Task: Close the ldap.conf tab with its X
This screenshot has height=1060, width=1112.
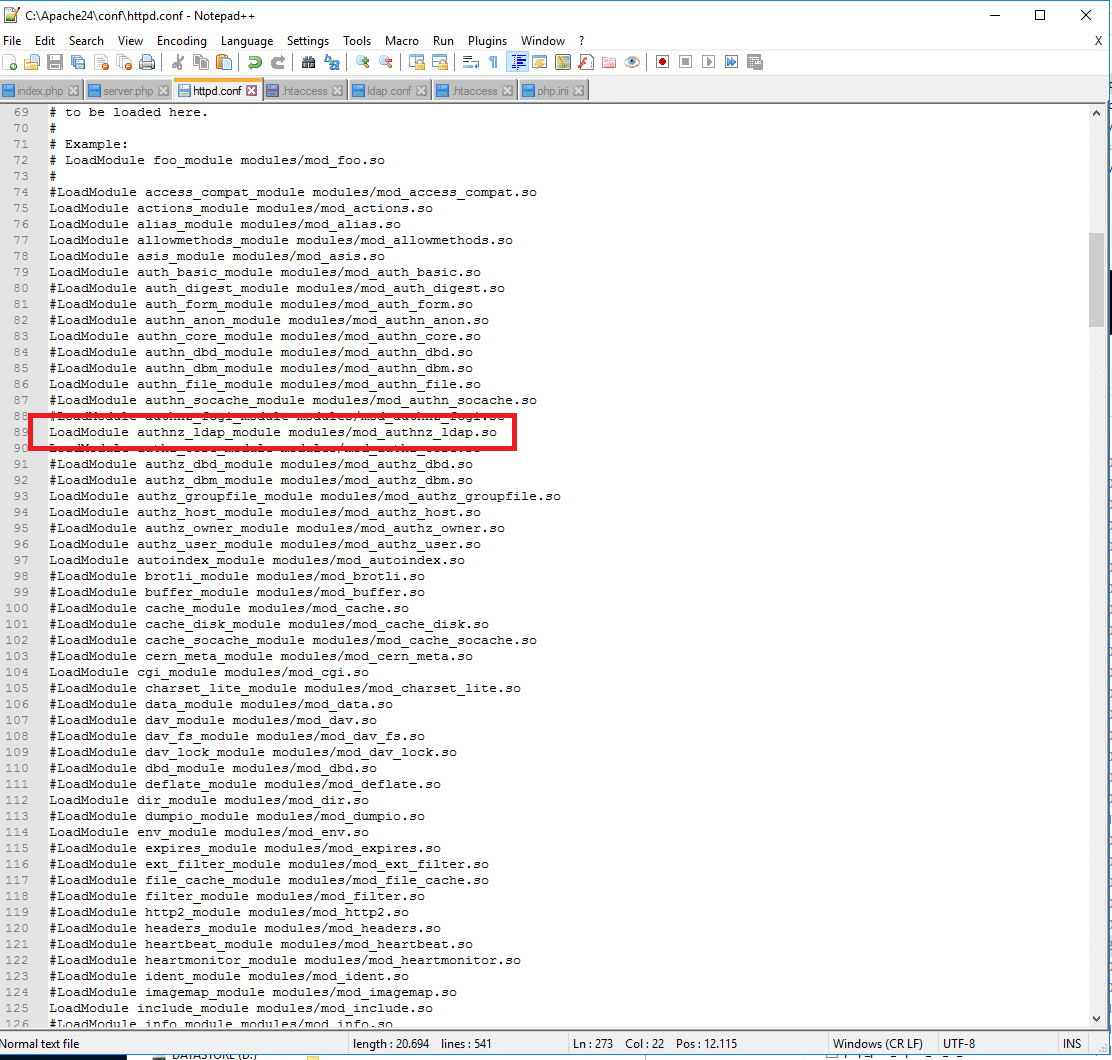Action: coord(422,91)
